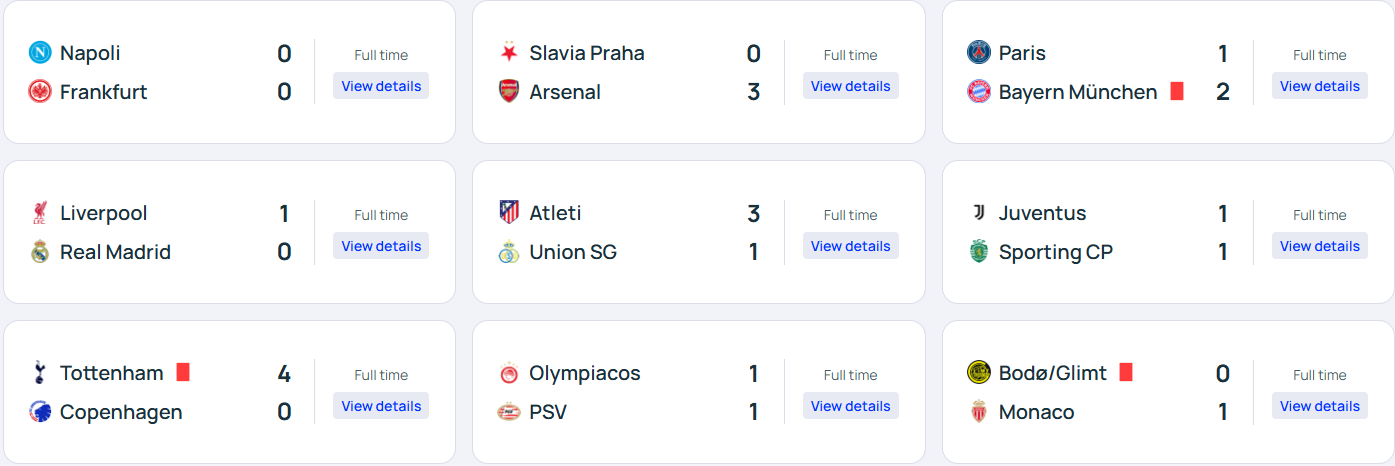Click Bayern München's red card indicator
1395x466 pixels.
coord(1177,91)
